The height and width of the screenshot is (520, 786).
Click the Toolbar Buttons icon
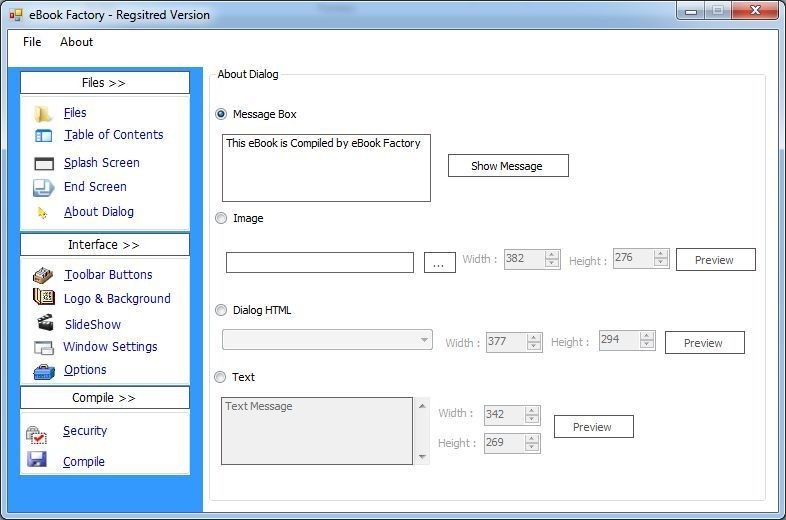(x=43, y=275)
